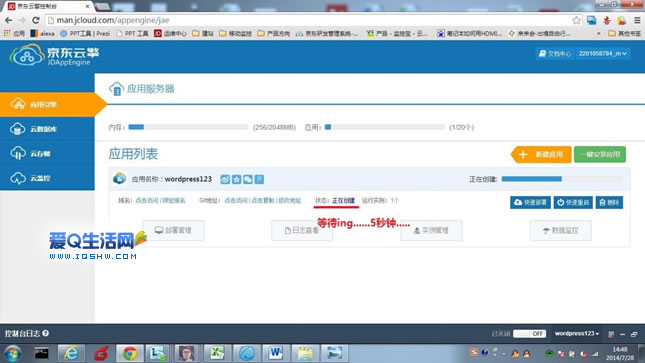
Task: Click the restore icon of console log panel
Action: [634, 334]
